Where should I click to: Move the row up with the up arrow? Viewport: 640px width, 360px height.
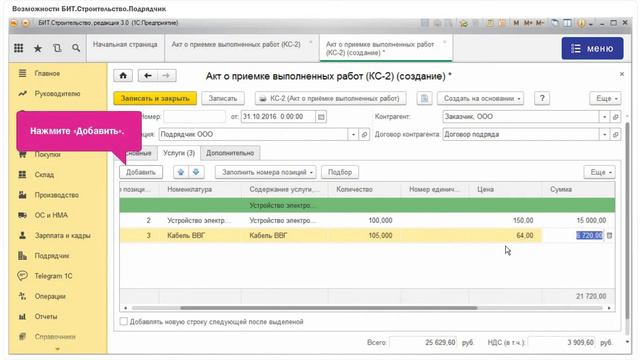pyautogui.click(x=181, y=172)
